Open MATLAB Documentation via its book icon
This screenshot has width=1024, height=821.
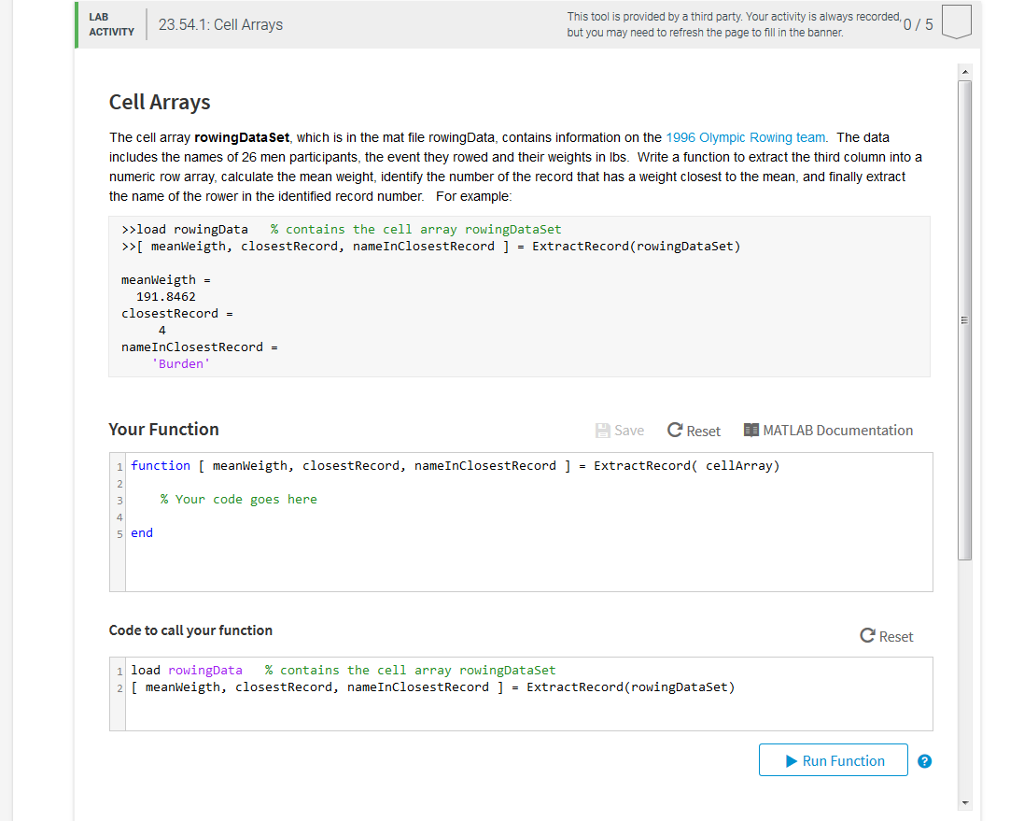752,430
